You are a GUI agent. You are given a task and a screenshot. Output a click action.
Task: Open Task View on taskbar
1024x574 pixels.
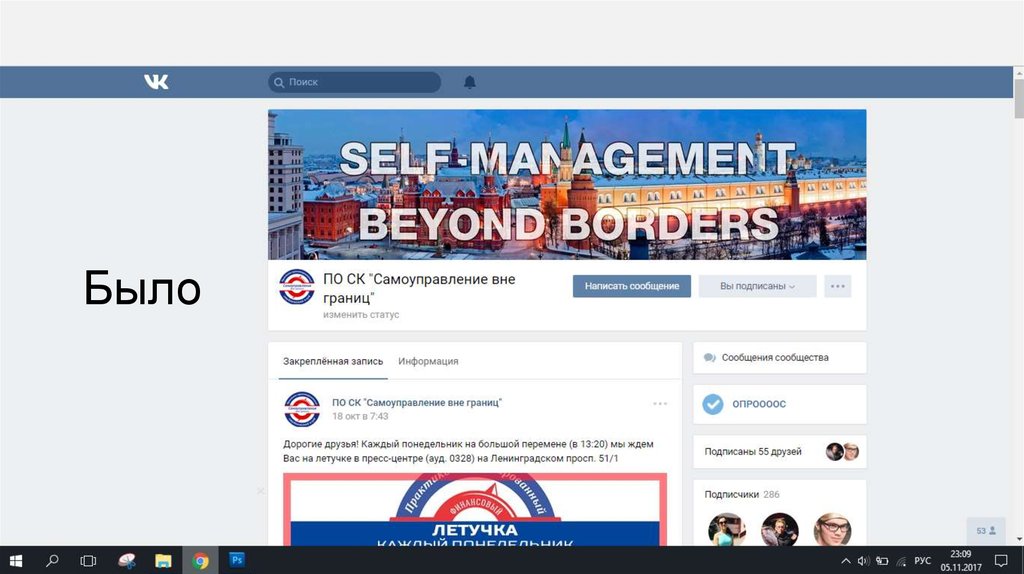tap(88, 560)
